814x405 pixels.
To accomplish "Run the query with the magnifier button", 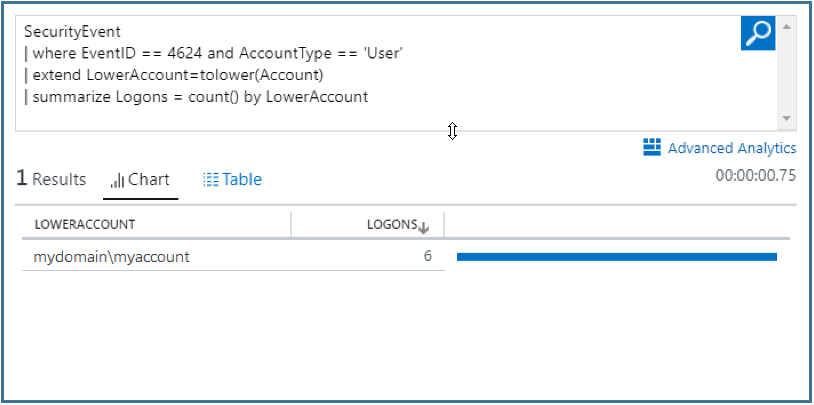I will coord(758,32).
